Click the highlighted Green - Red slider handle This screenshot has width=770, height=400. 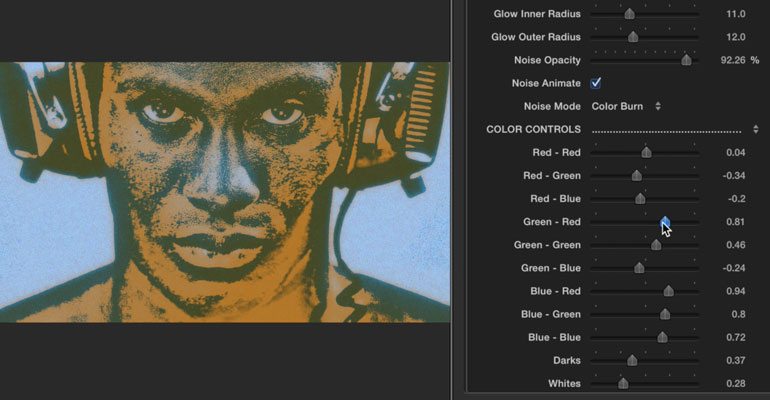[665, 221]
